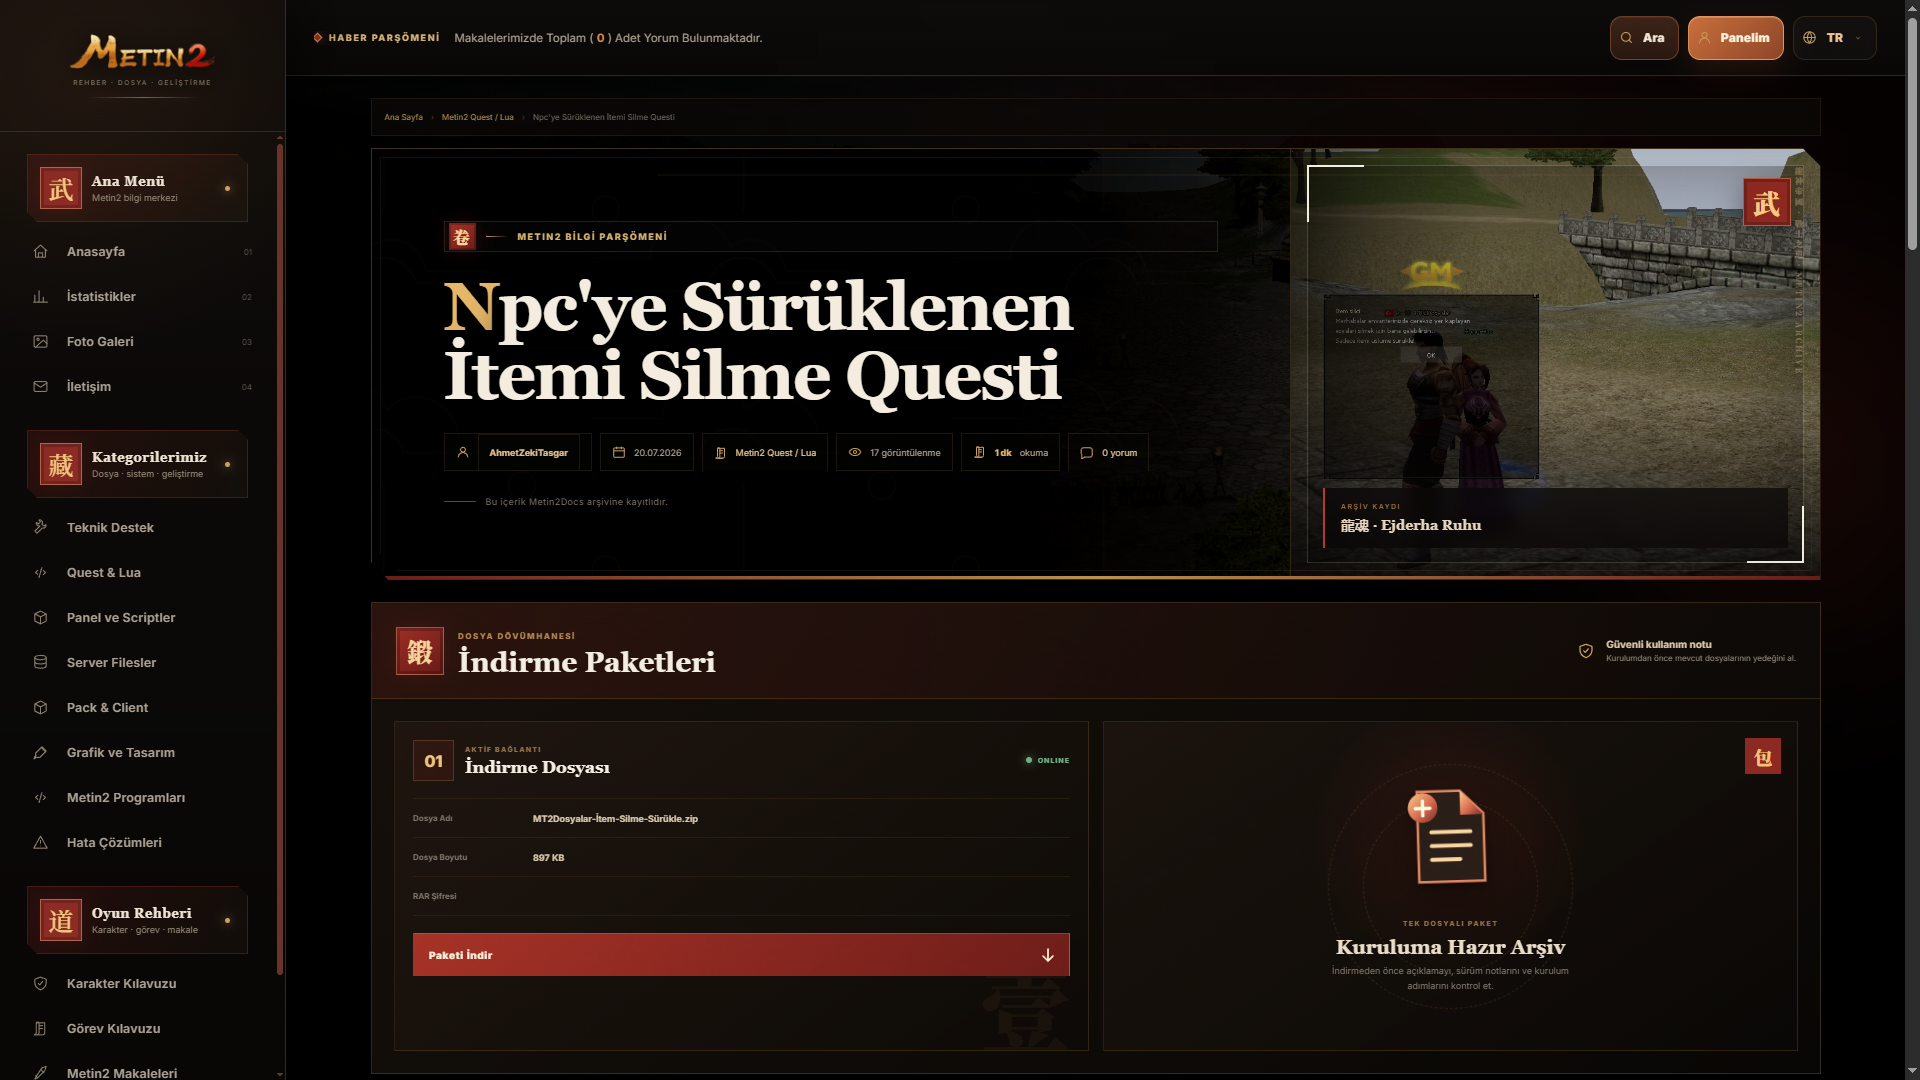The height and width of the screenshot is (1080, 1920).
Task: Click the Kategorilerimiz red kanji emblem
Action: click(61, 464)
